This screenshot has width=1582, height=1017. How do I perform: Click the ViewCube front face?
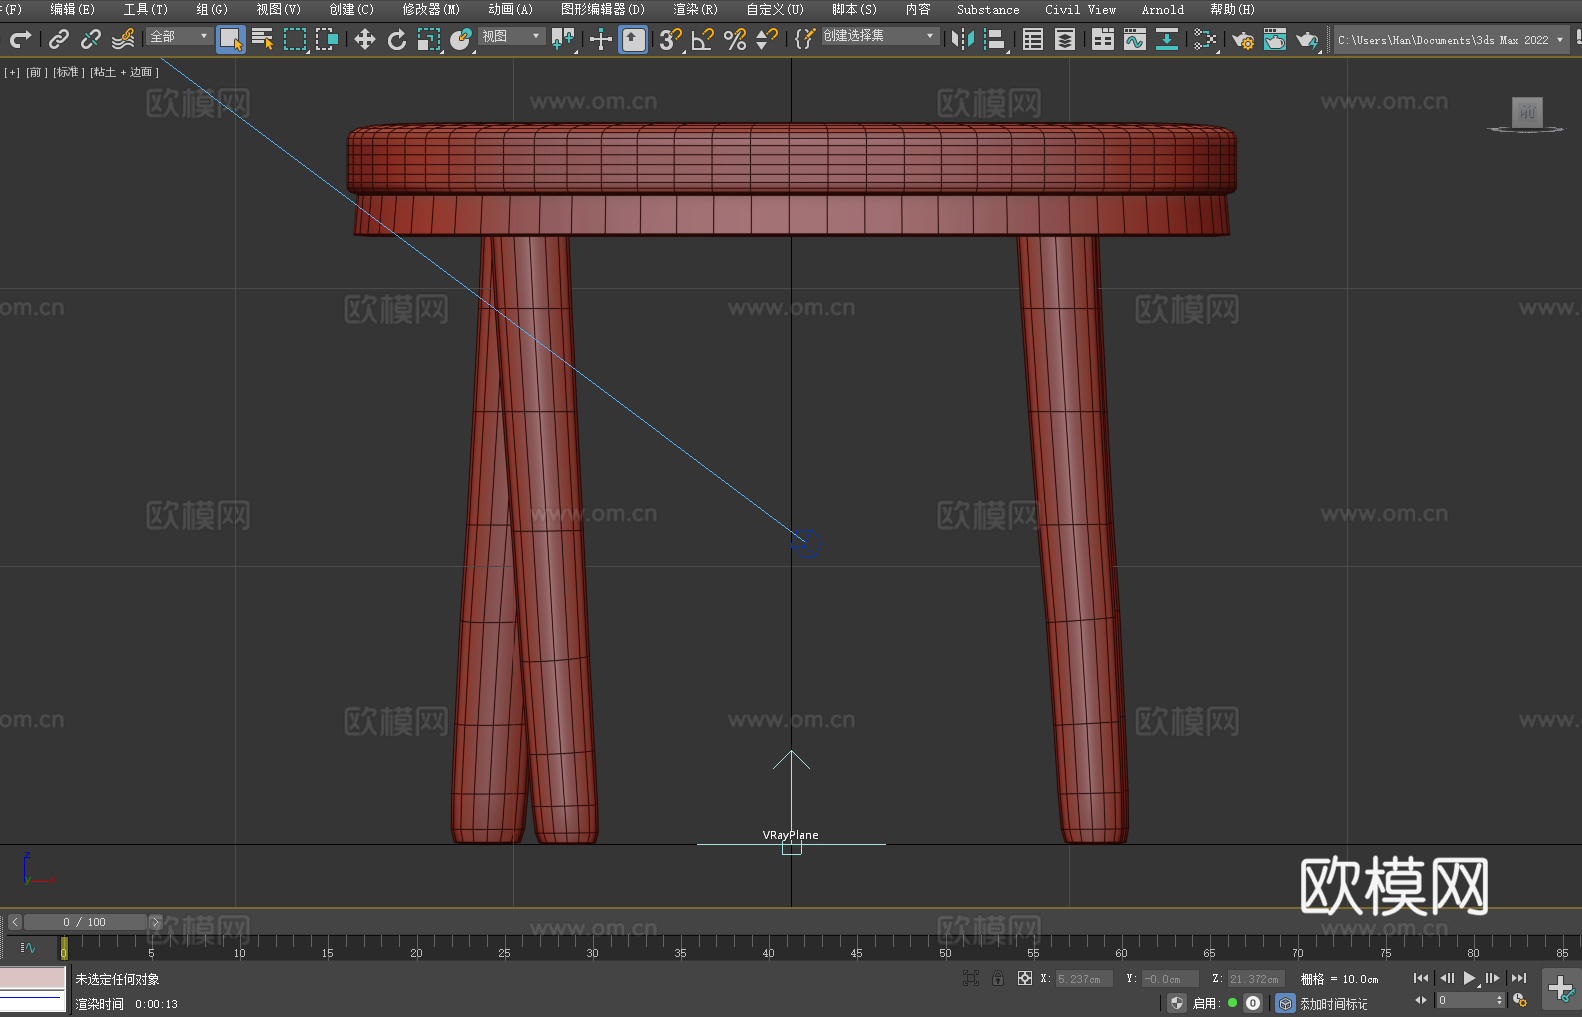pyautogui.click(x=1527, y=112)
